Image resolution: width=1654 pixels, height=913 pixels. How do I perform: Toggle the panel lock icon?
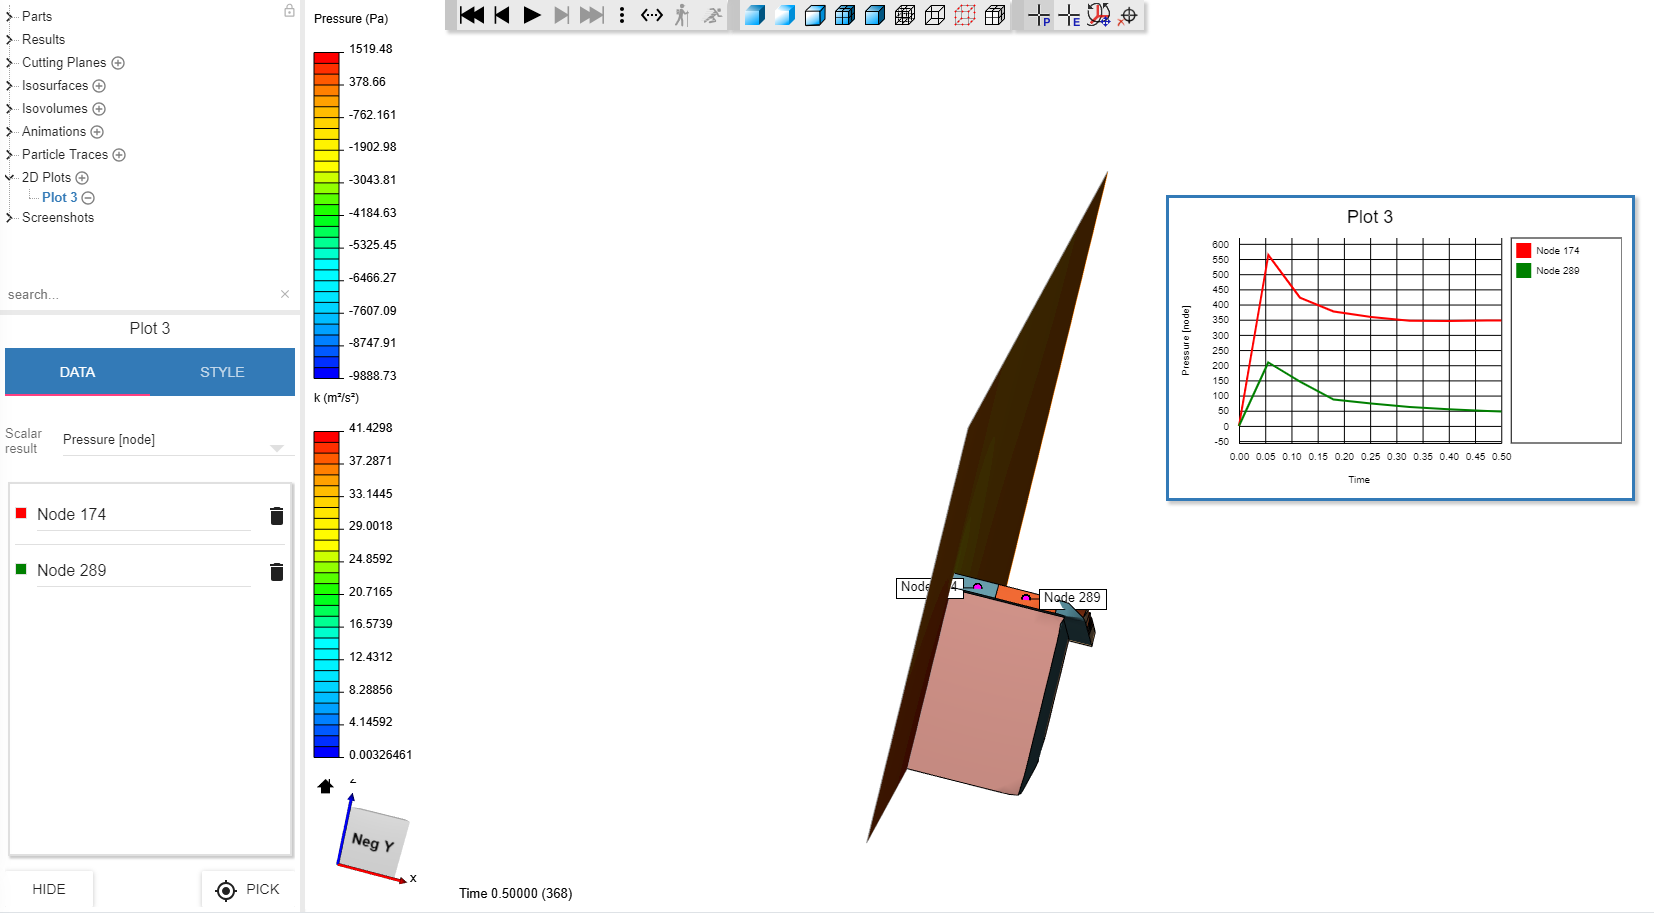pyautogui.click(x=289, y=10)
